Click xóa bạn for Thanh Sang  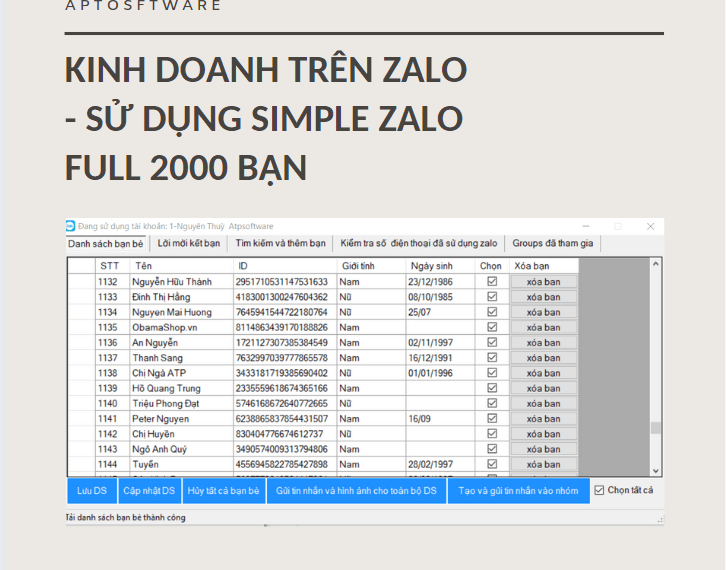[544, 358]
